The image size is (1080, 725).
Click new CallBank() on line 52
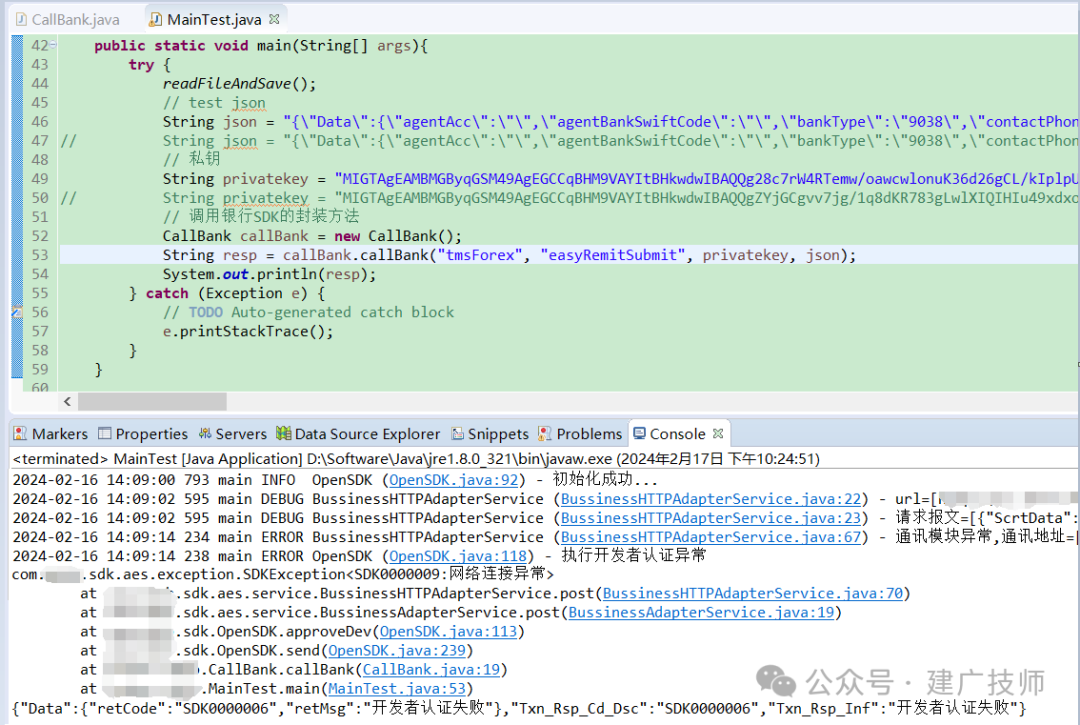point(397,236)
